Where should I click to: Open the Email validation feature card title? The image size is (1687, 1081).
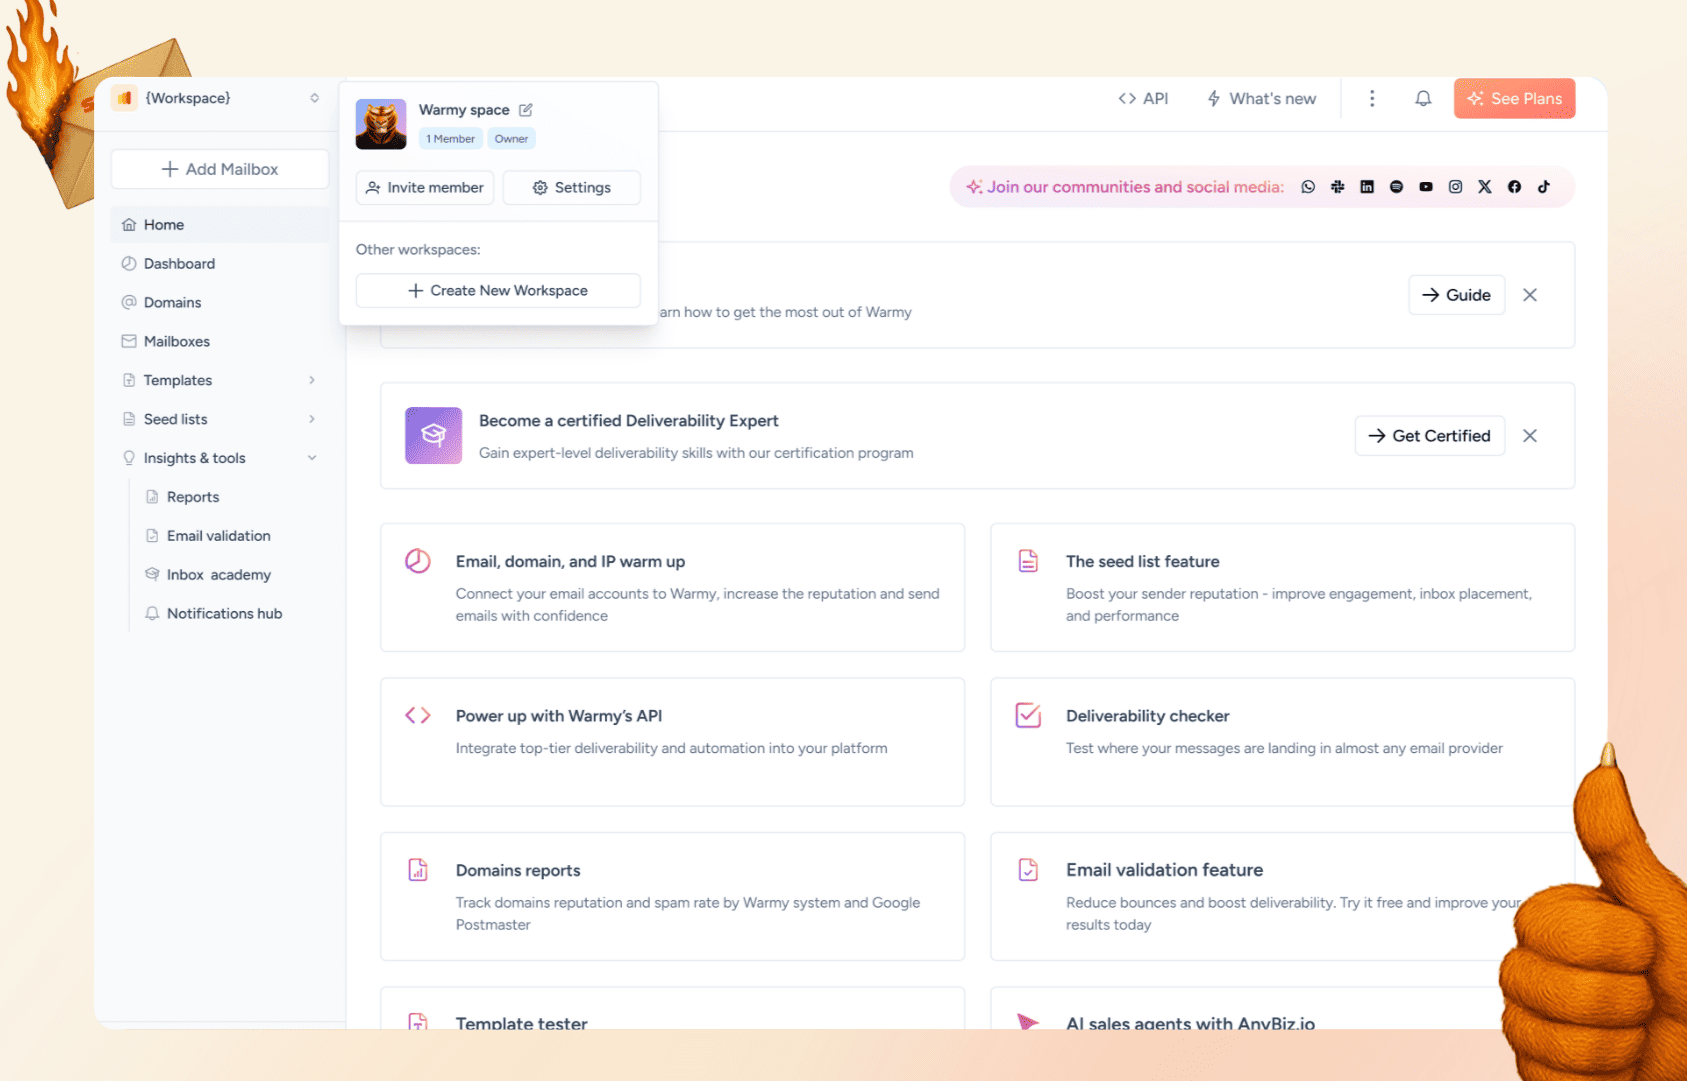click(x=1164, y=870)
